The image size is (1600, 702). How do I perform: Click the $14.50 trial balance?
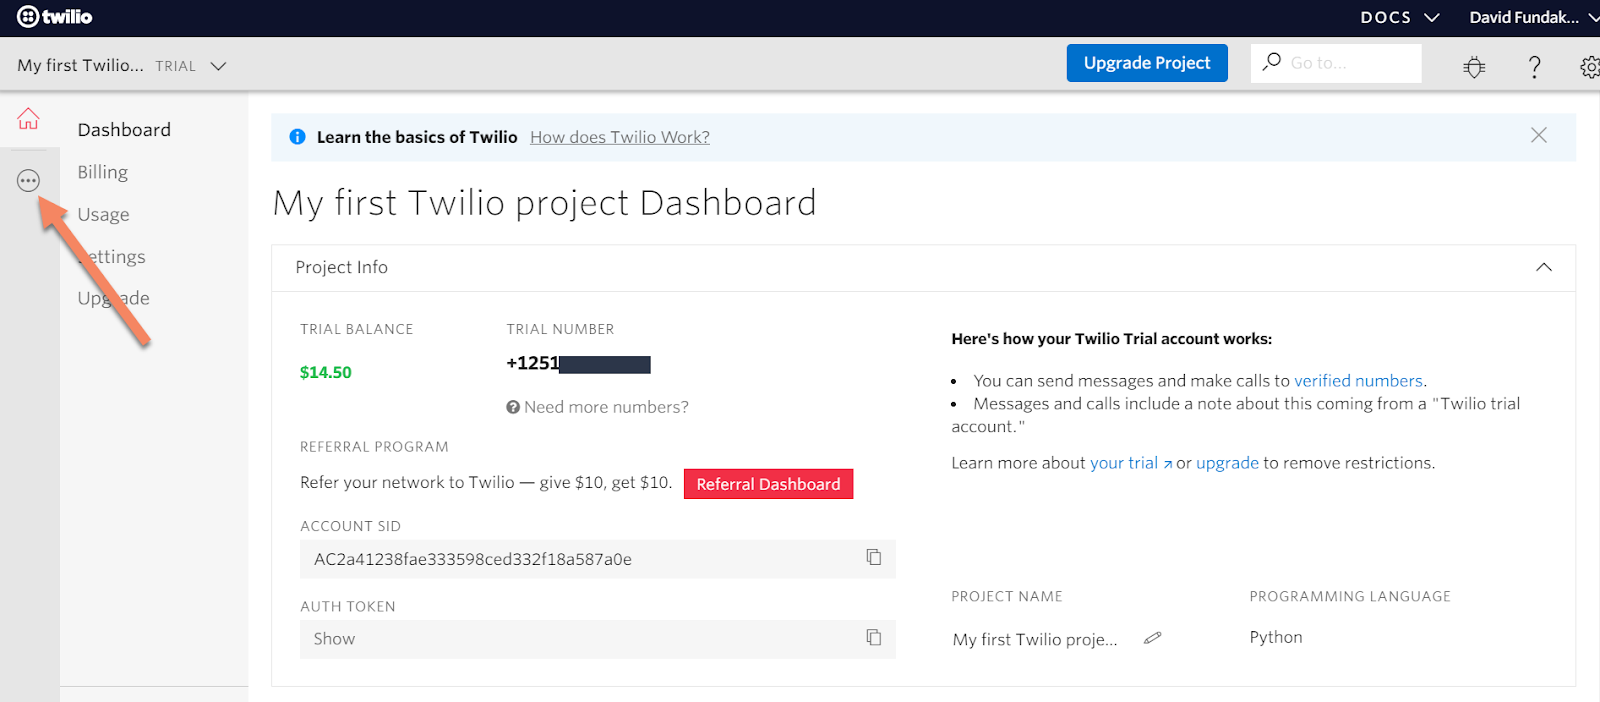[326, 372]
